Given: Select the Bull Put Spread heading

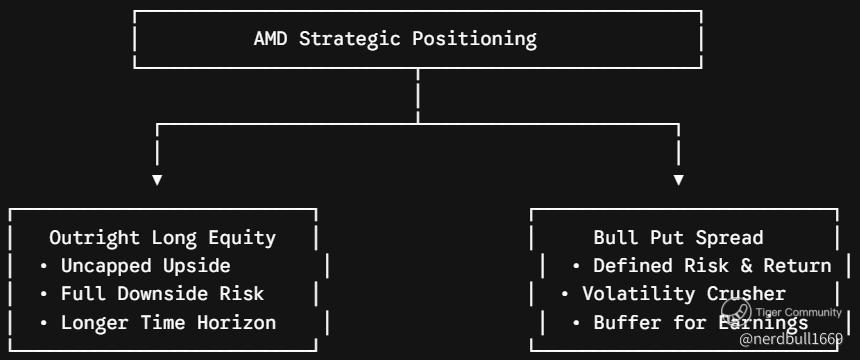Looking at the screenshot, I should point(678,238).
